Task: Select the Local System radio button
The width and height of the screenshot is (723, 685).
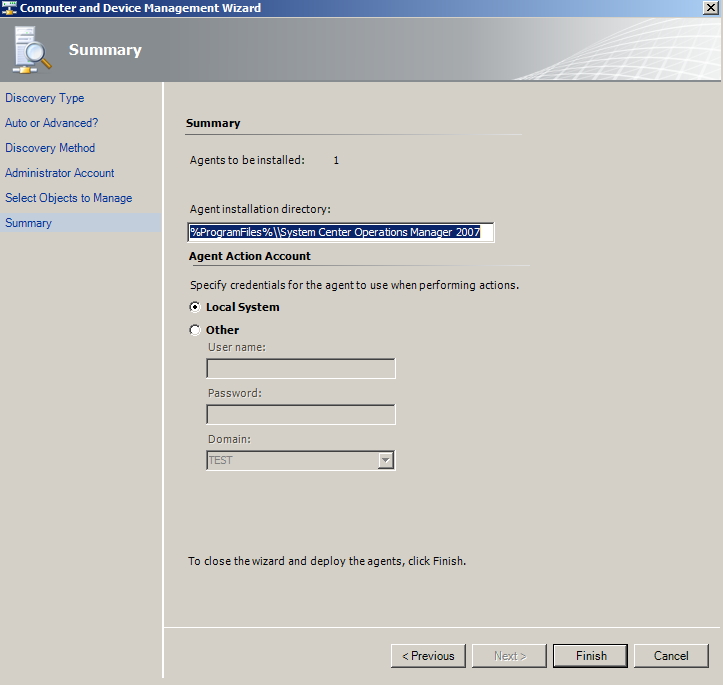Action: click(195, 307)
